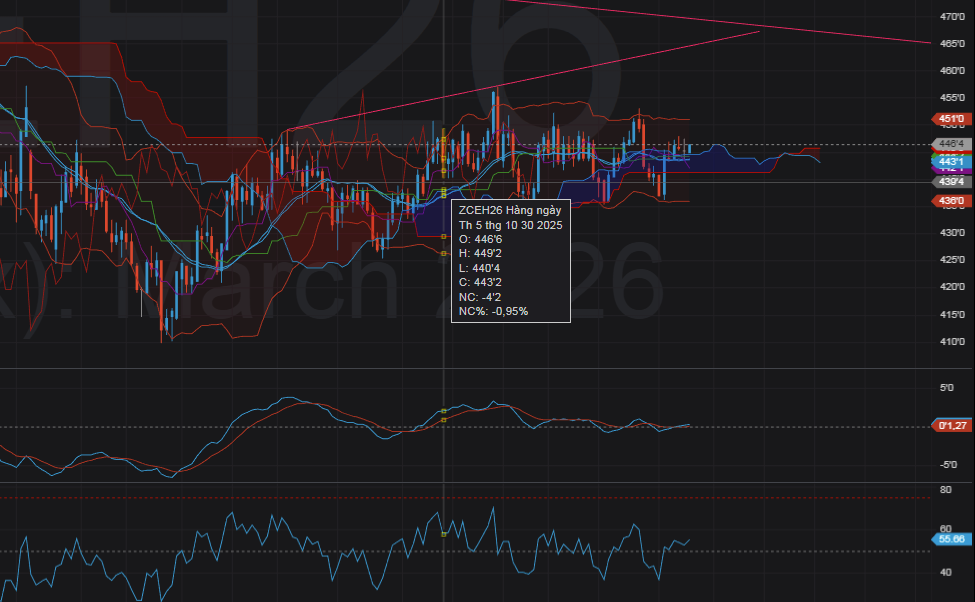Click the -5'0 tick on MACD axis

point(945,464)
